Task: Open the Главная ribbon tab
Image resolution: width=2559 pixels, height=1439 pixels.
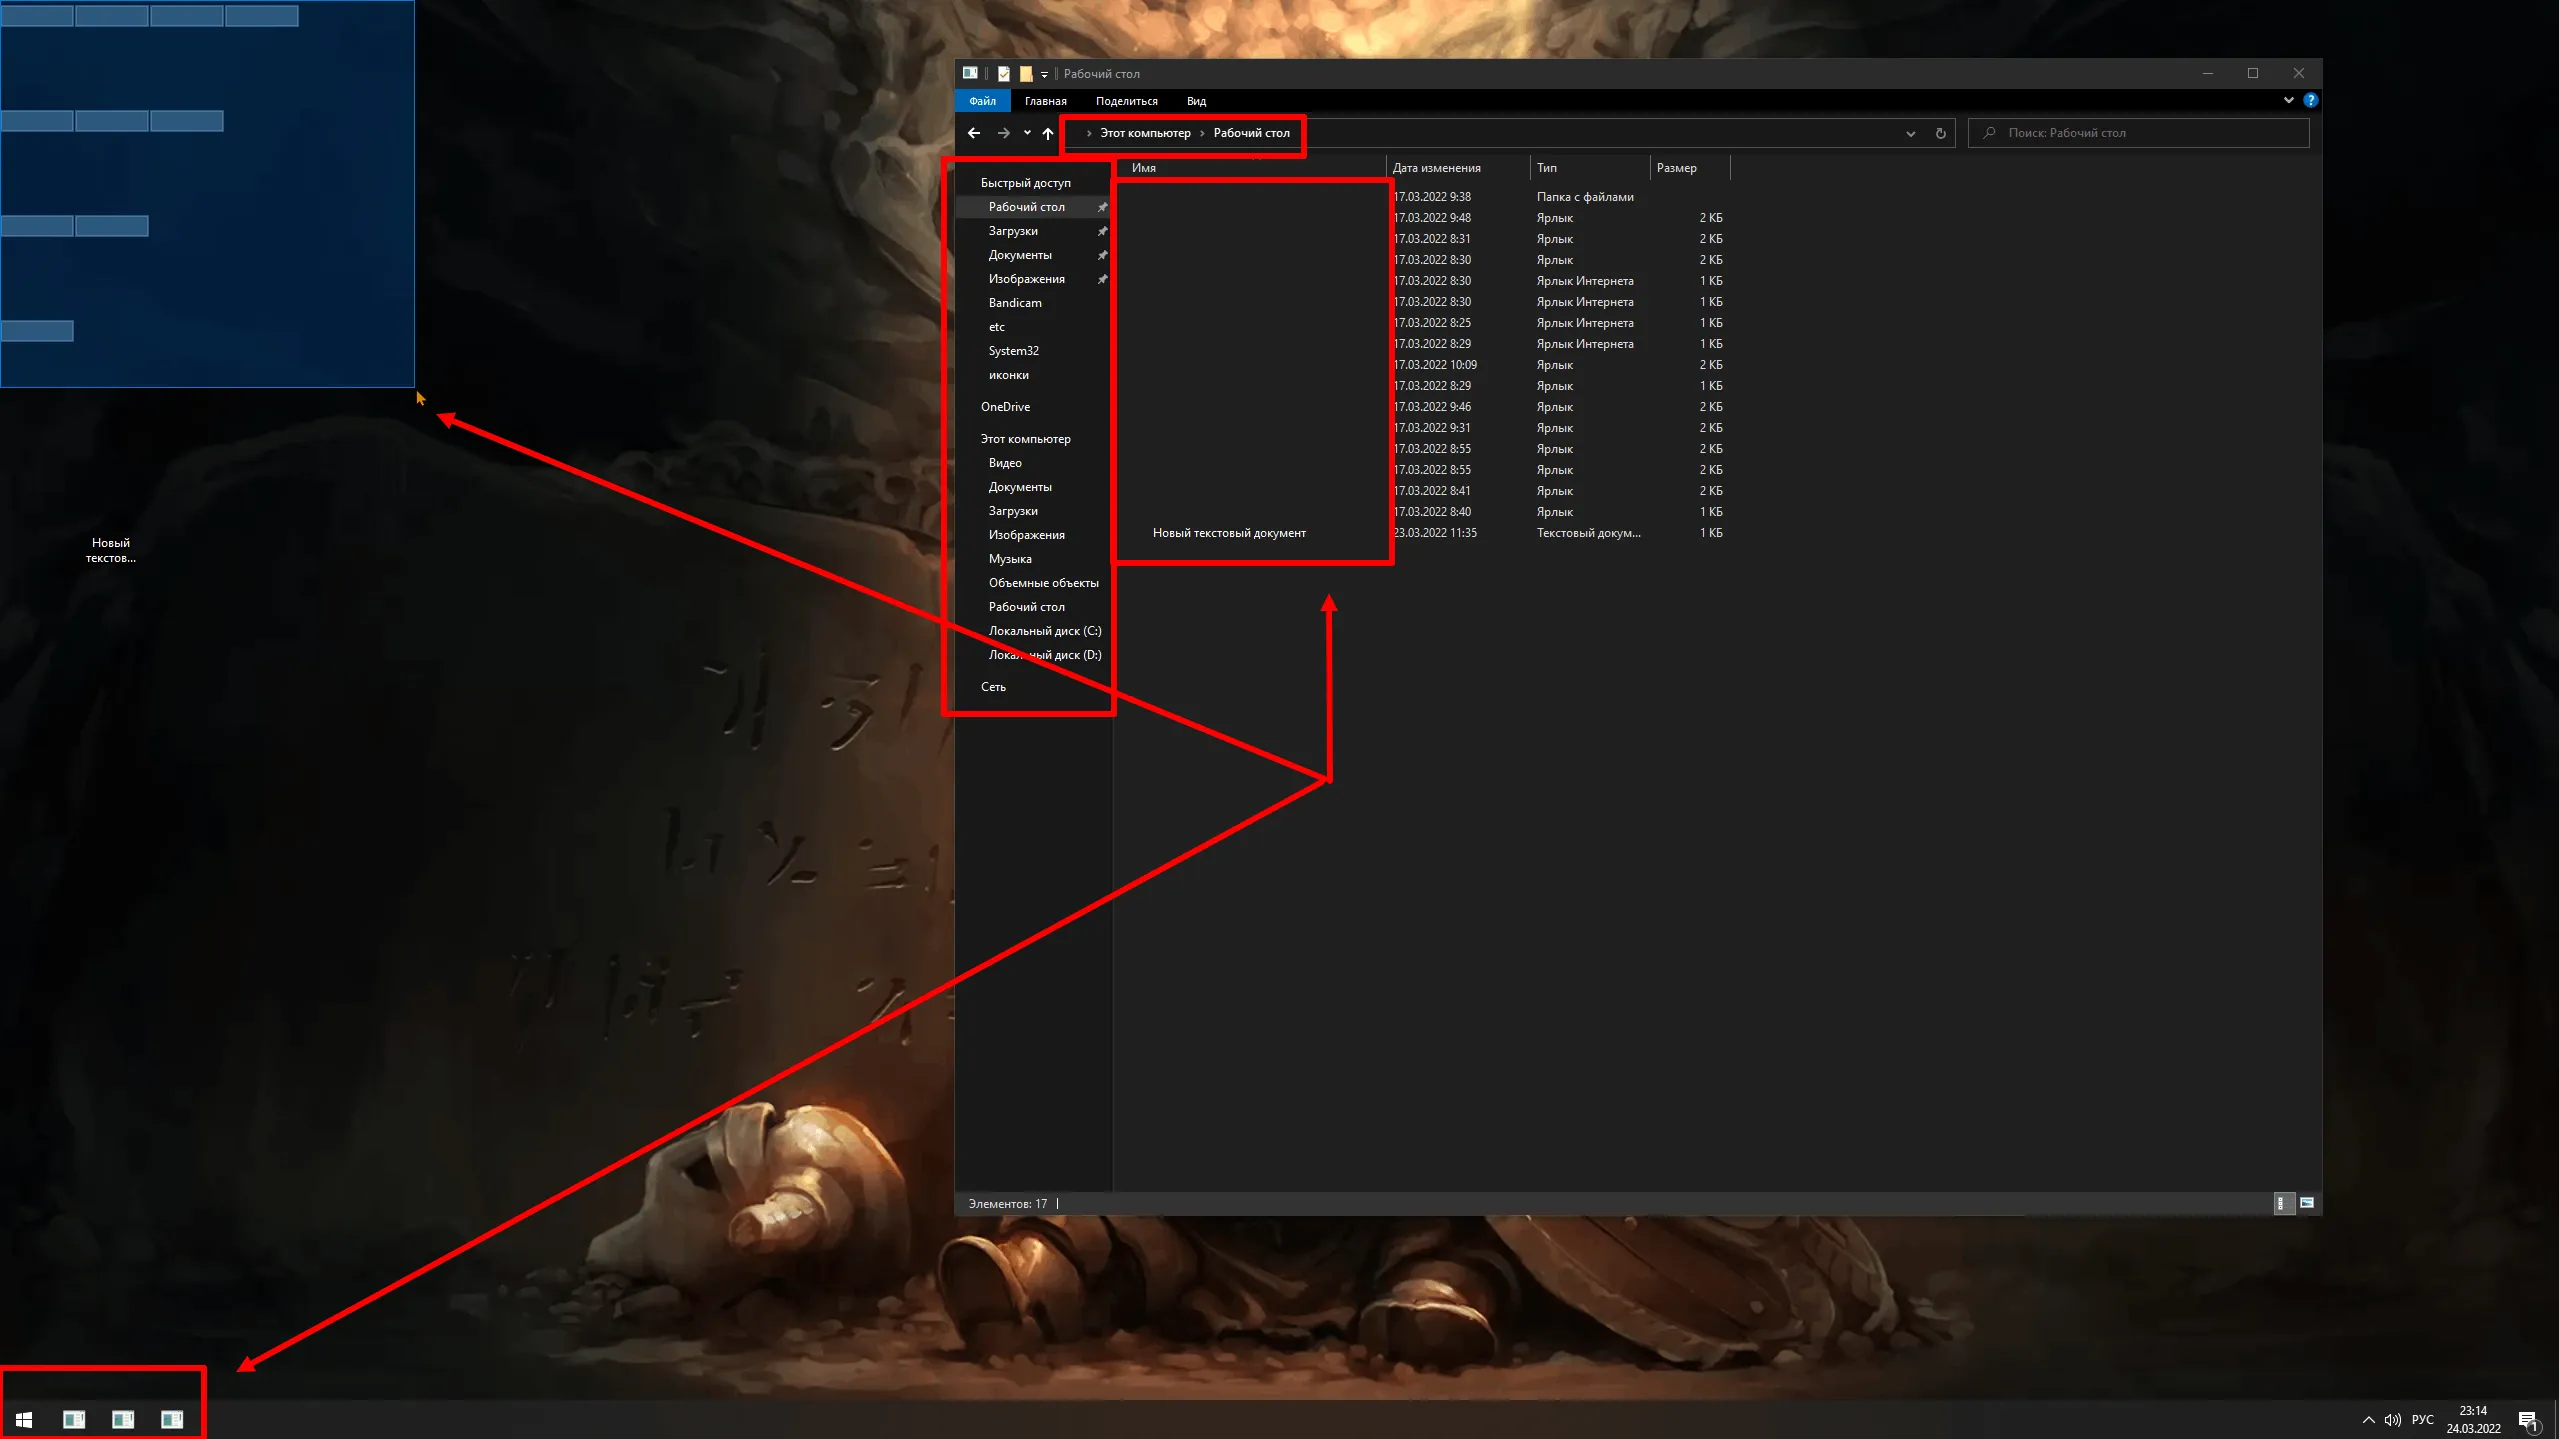Action: [1045, 101]
